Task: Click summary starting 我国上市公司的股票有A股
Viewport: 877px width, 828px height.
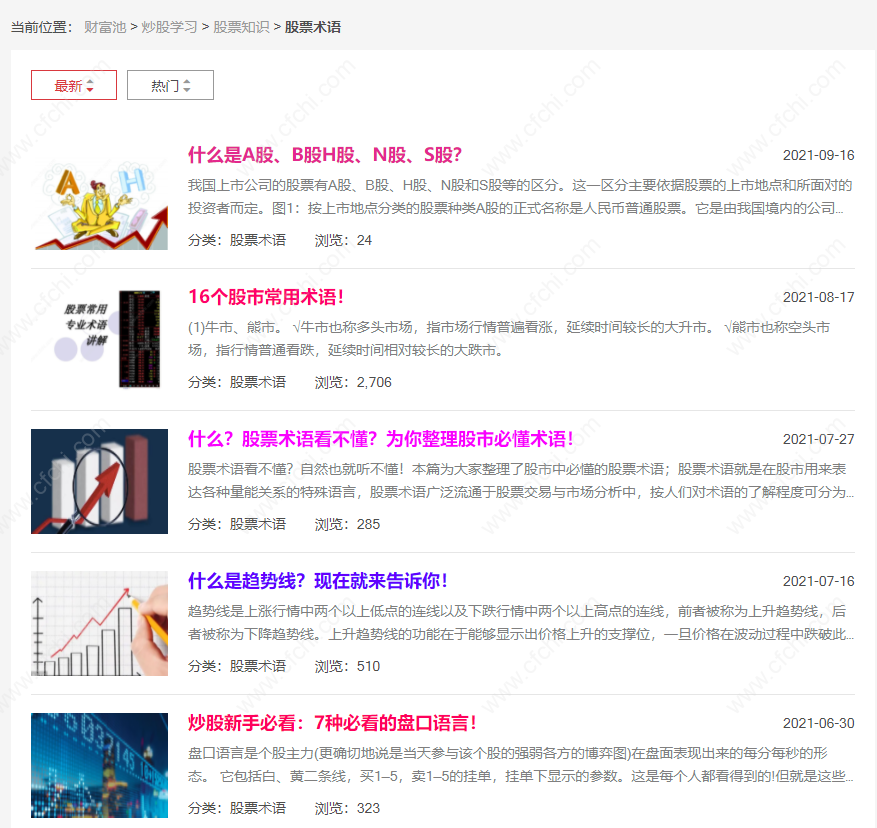Action: (x=520, y=197)
